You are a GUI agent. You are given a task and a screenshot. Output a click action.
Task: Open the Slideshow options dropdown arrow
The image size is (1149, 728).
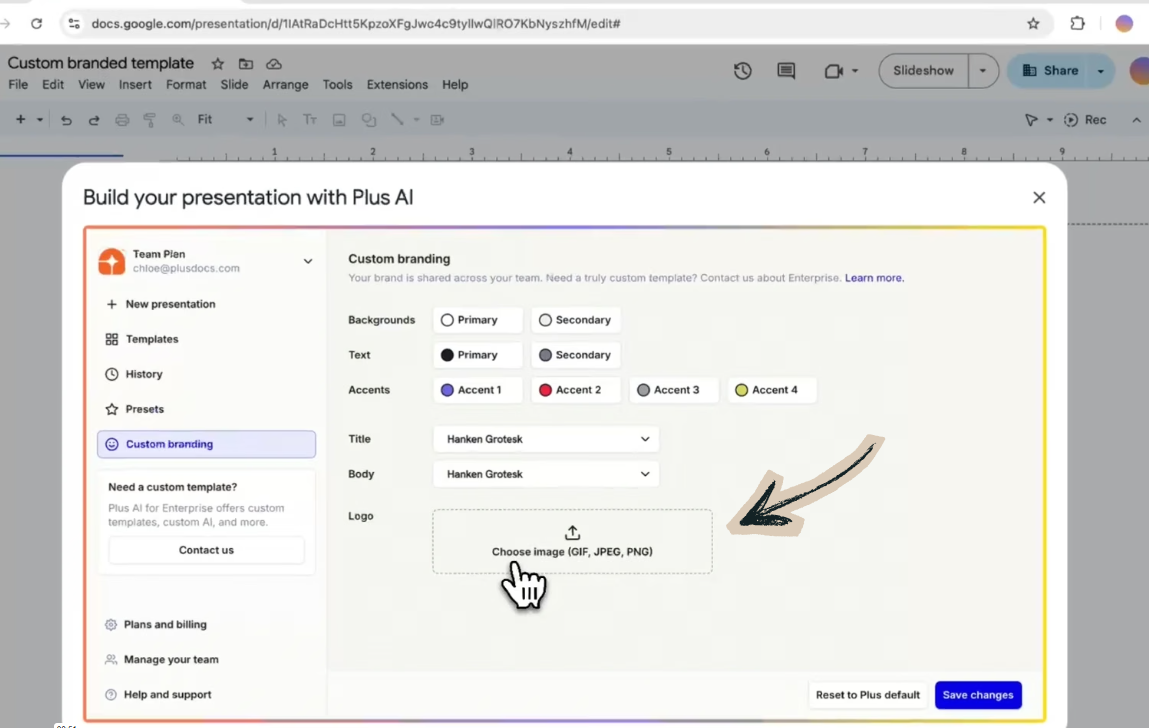point(983,71)
